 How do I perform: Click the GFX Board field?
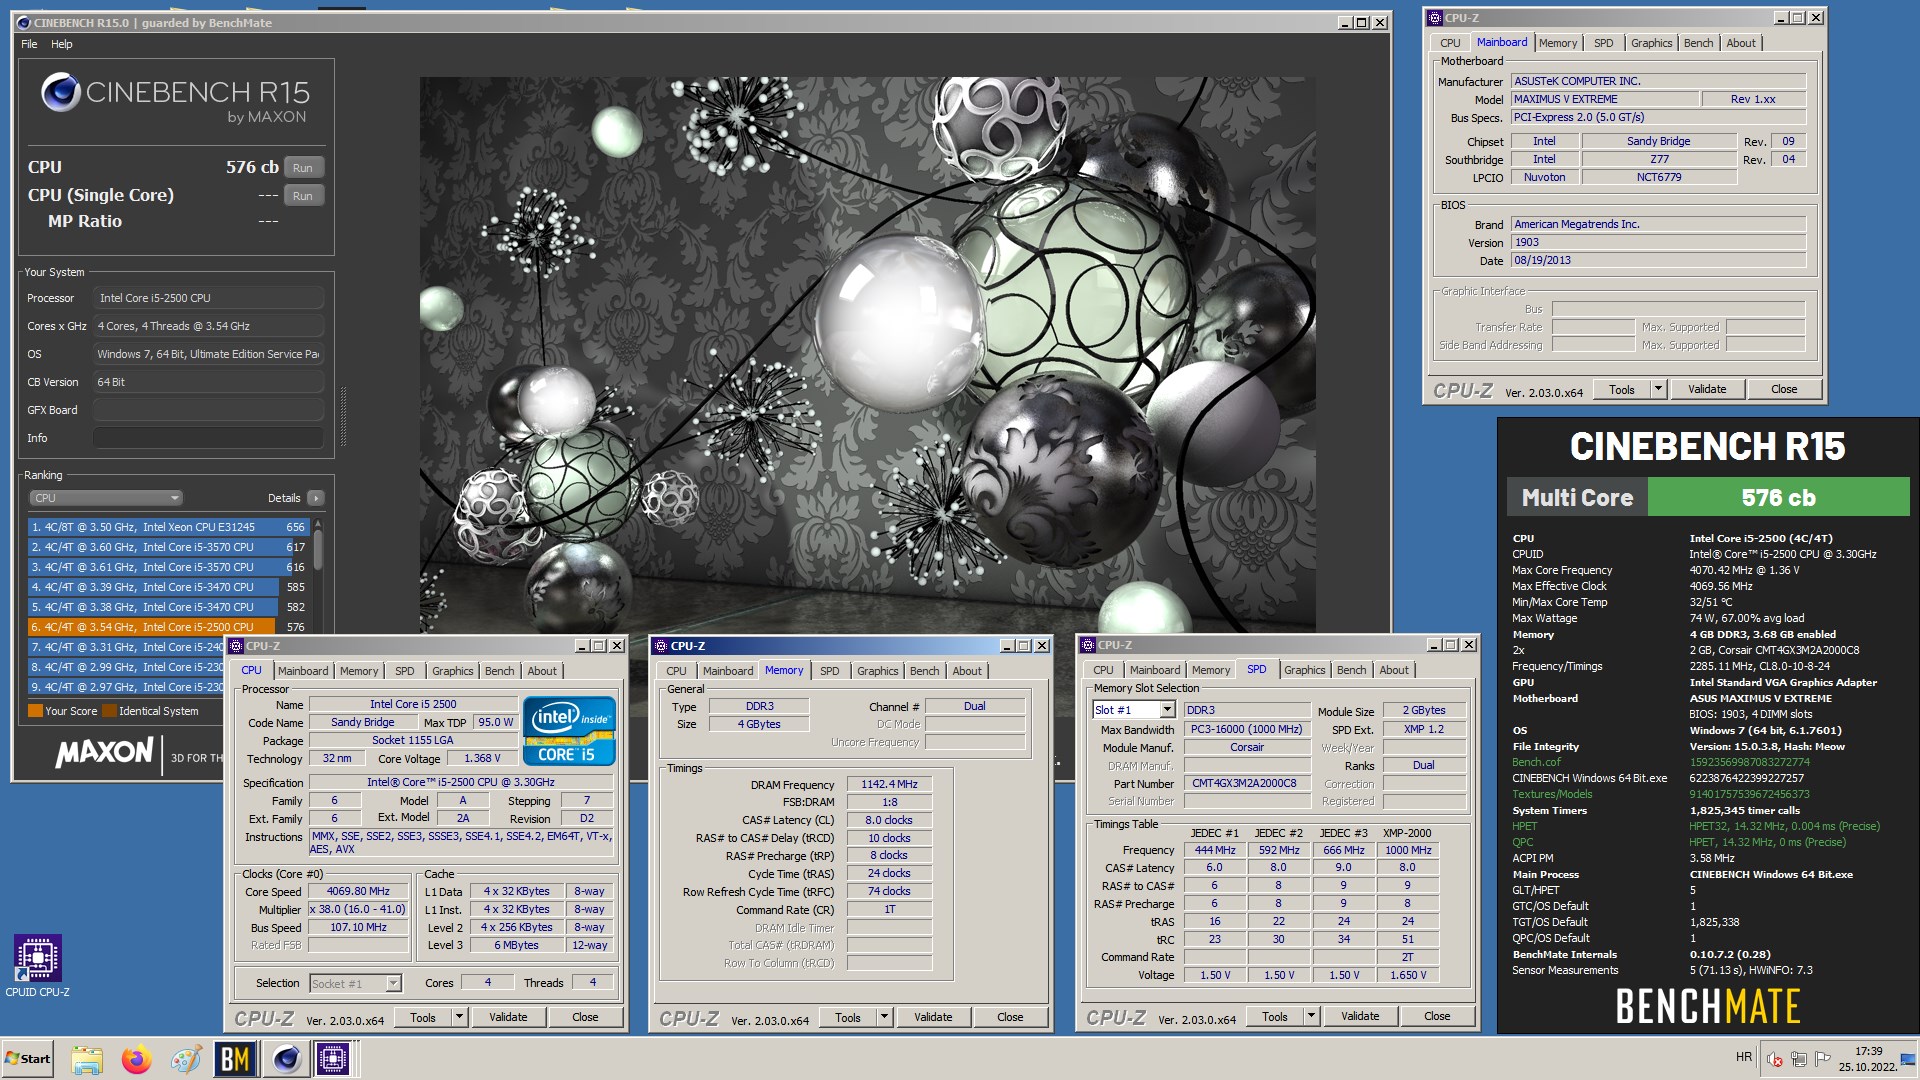pos(208,410)
